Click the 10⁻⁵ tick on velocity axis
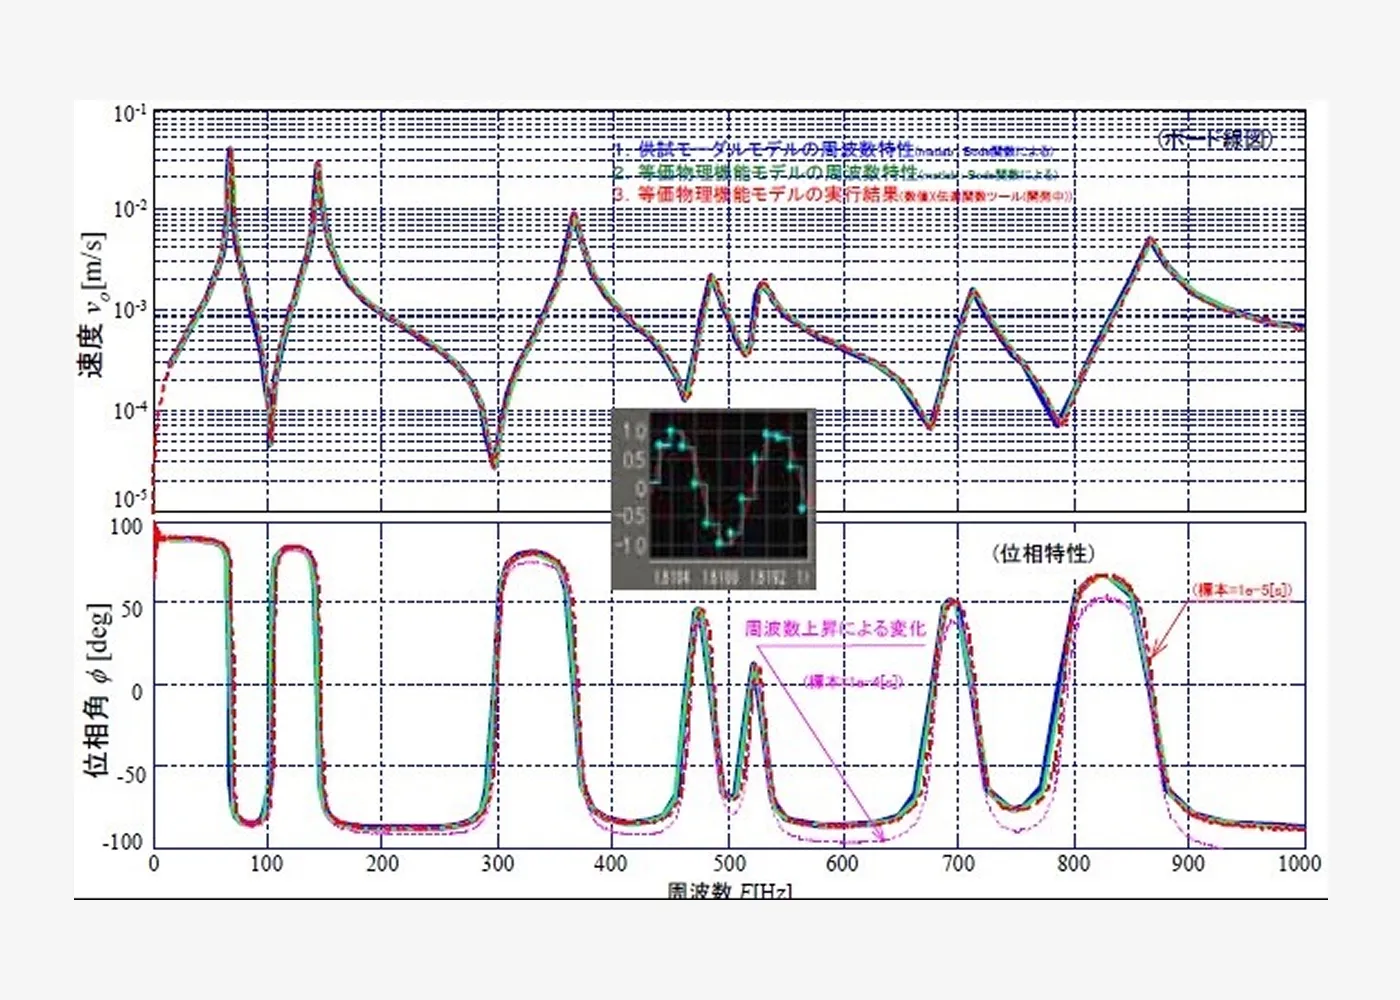 129,498
